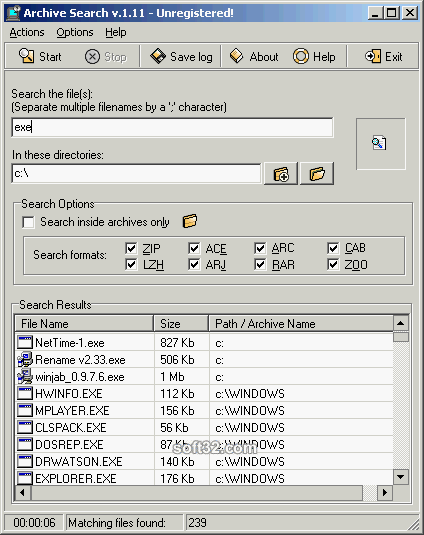Disable the CAB search format
This screenshot has height=535, width=424.
(x=333, y=248)
